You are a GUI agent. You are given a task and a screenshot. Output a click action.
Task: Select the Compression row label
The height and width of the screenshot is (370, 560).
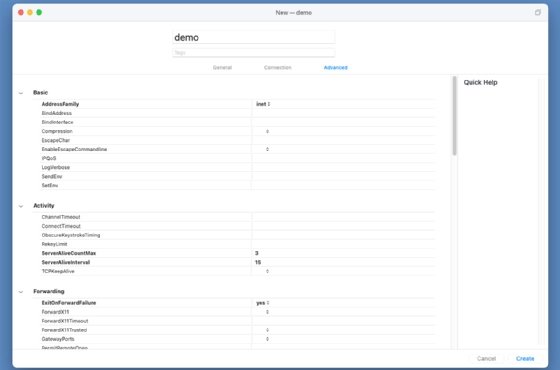pos(57,131)
